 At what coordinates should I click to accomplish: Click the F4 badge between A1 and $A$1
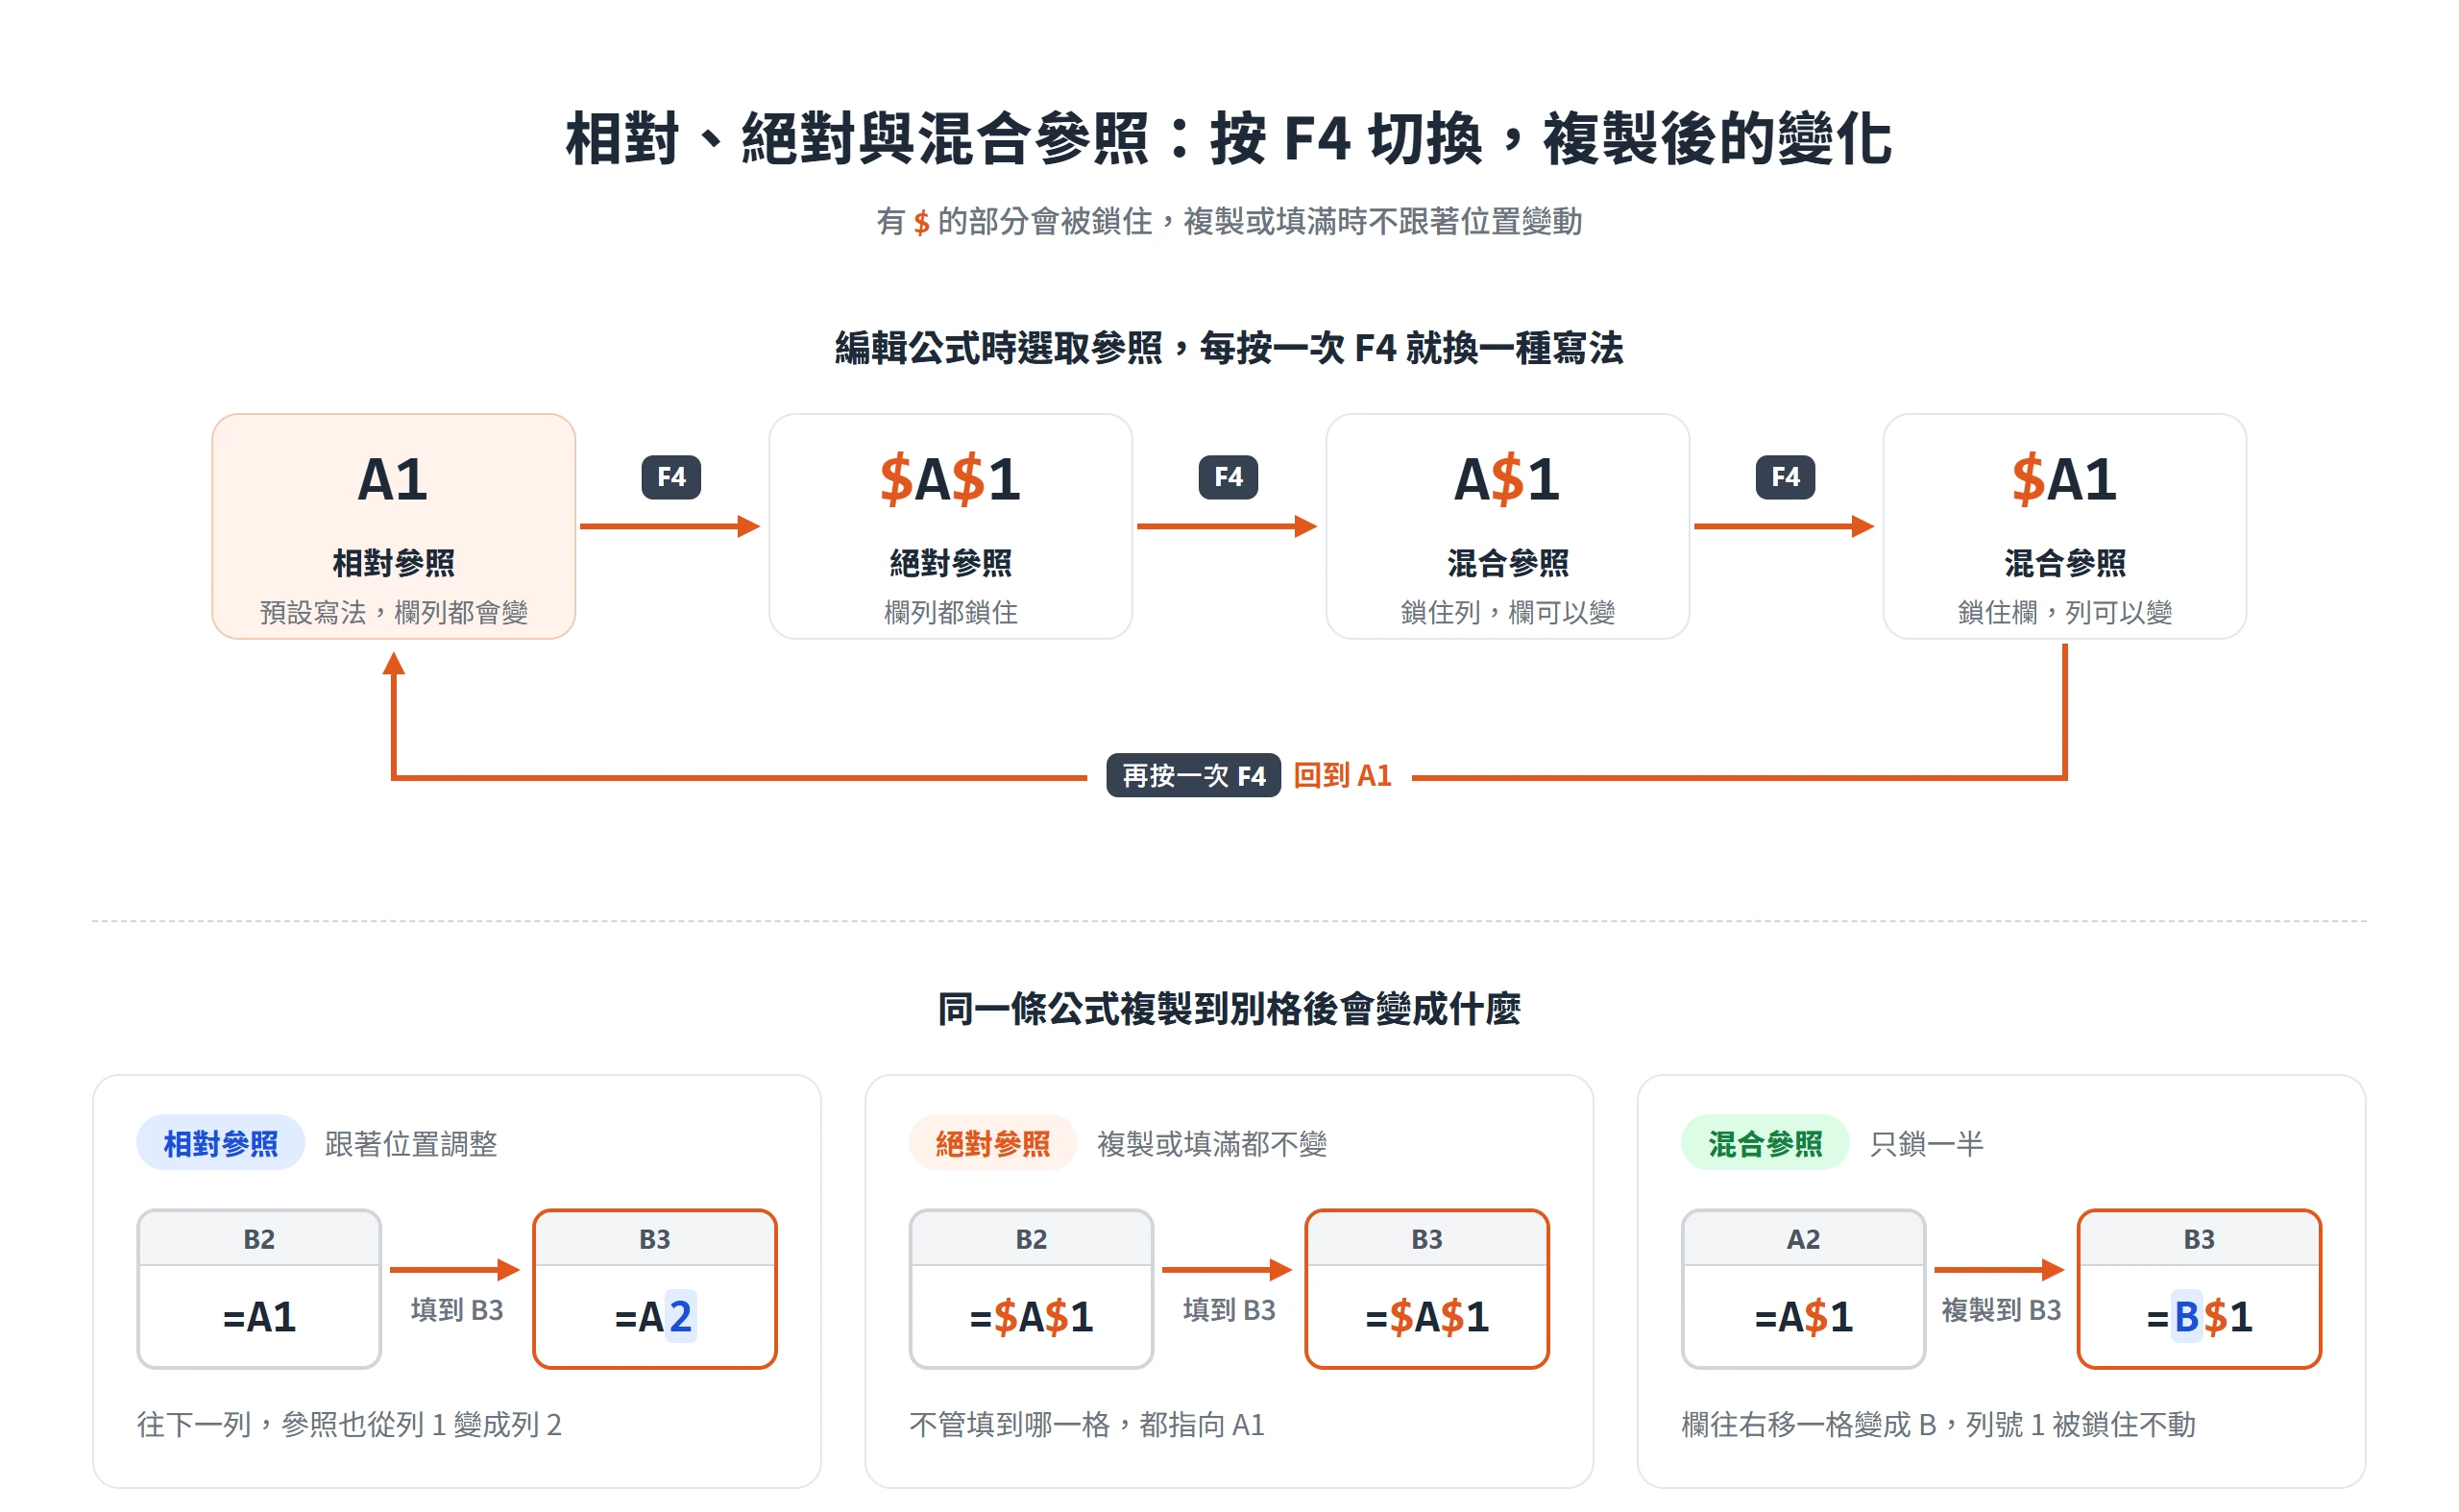[671, 477]
